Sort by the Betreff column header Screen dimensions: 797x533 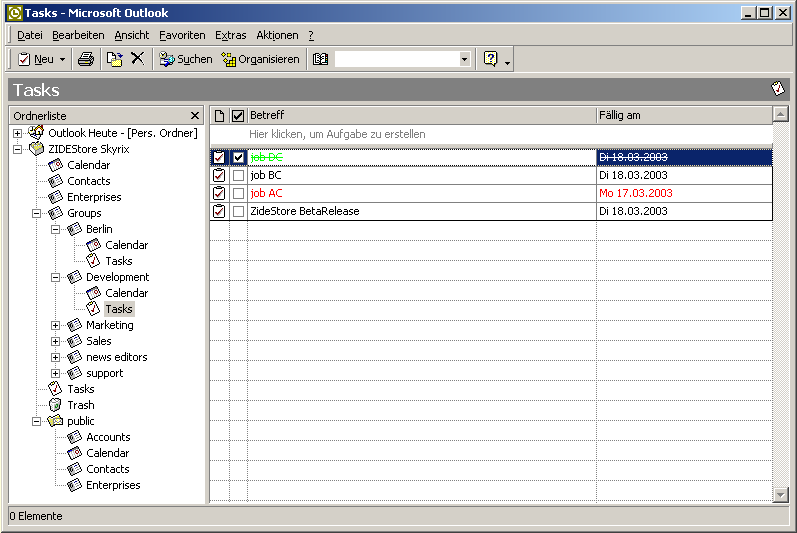click(x=422, y=115)
